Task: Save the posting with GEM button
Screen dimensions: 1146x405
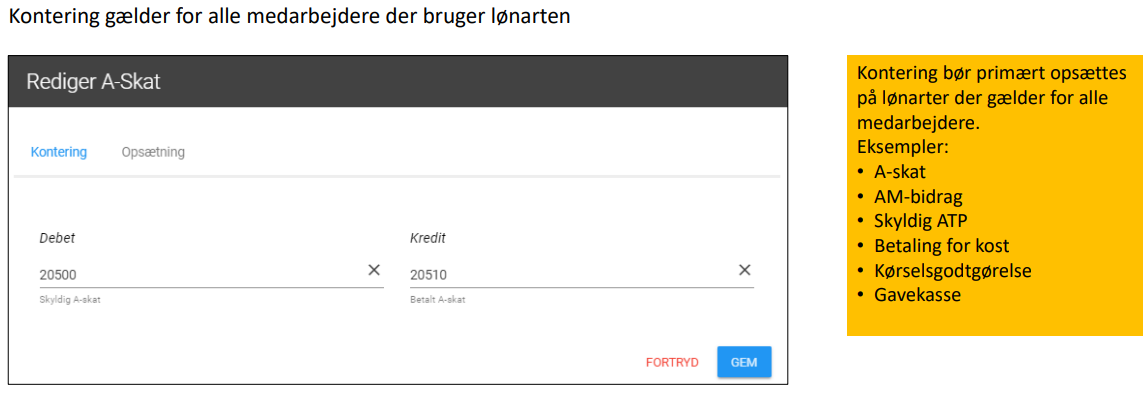Action: 744,362
